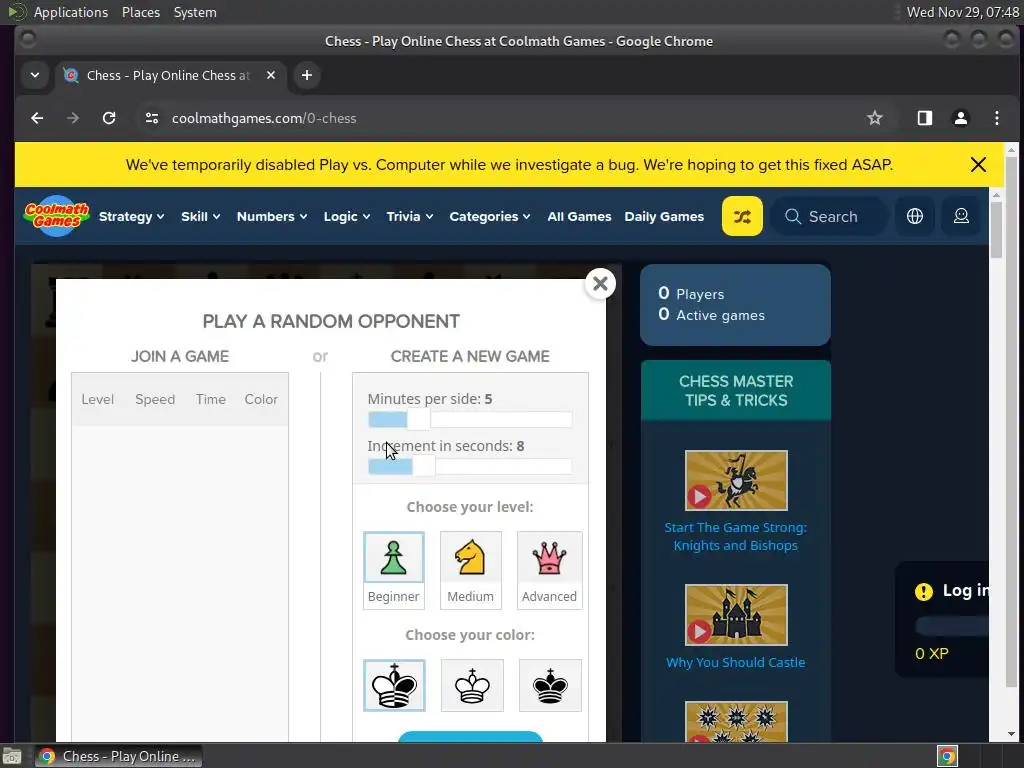Expand the Skill menu
The image size is (1024, 768).
[x=200, y=217]
